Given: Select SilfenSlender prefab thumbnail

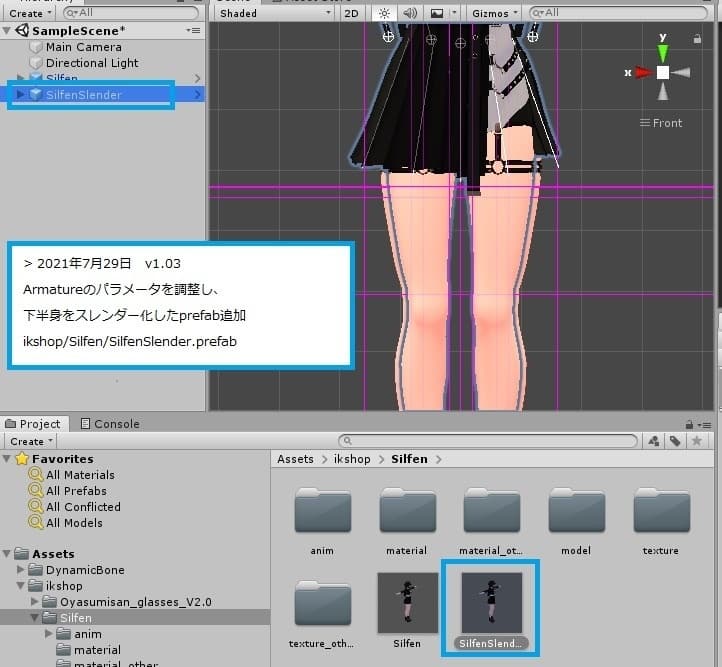Looking at the screenshot, I should click(x=491, y=603).
